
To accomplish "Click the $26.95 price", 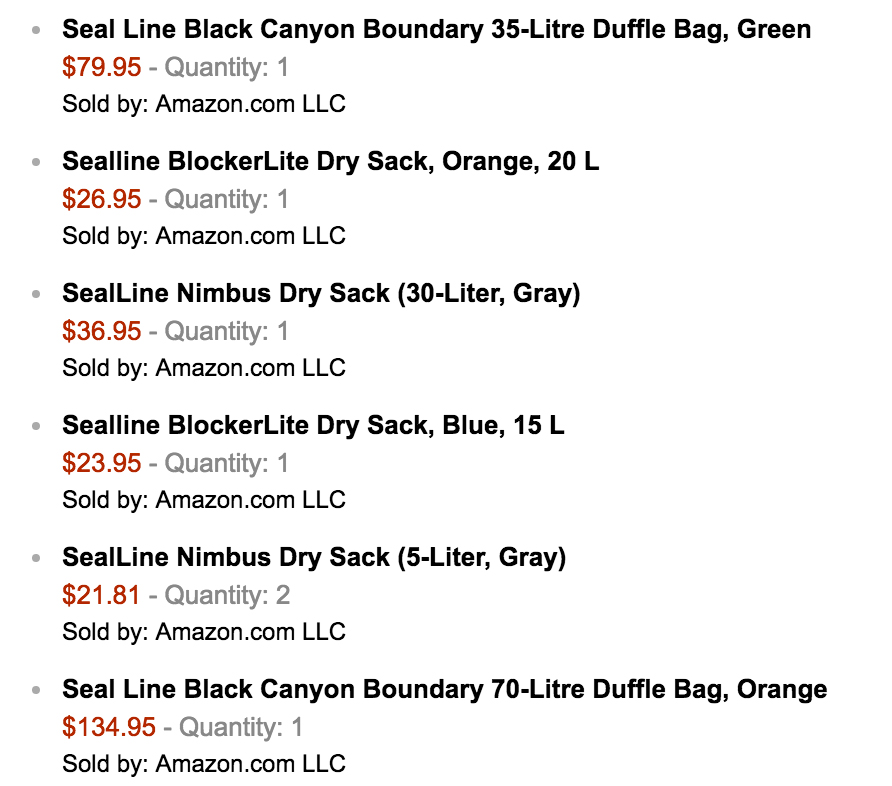I will [101, 199].
